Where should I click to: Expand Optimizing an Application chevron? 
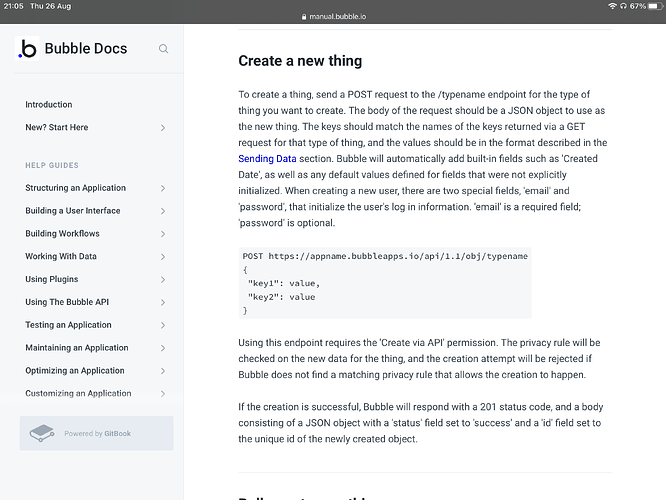point(163,371)
